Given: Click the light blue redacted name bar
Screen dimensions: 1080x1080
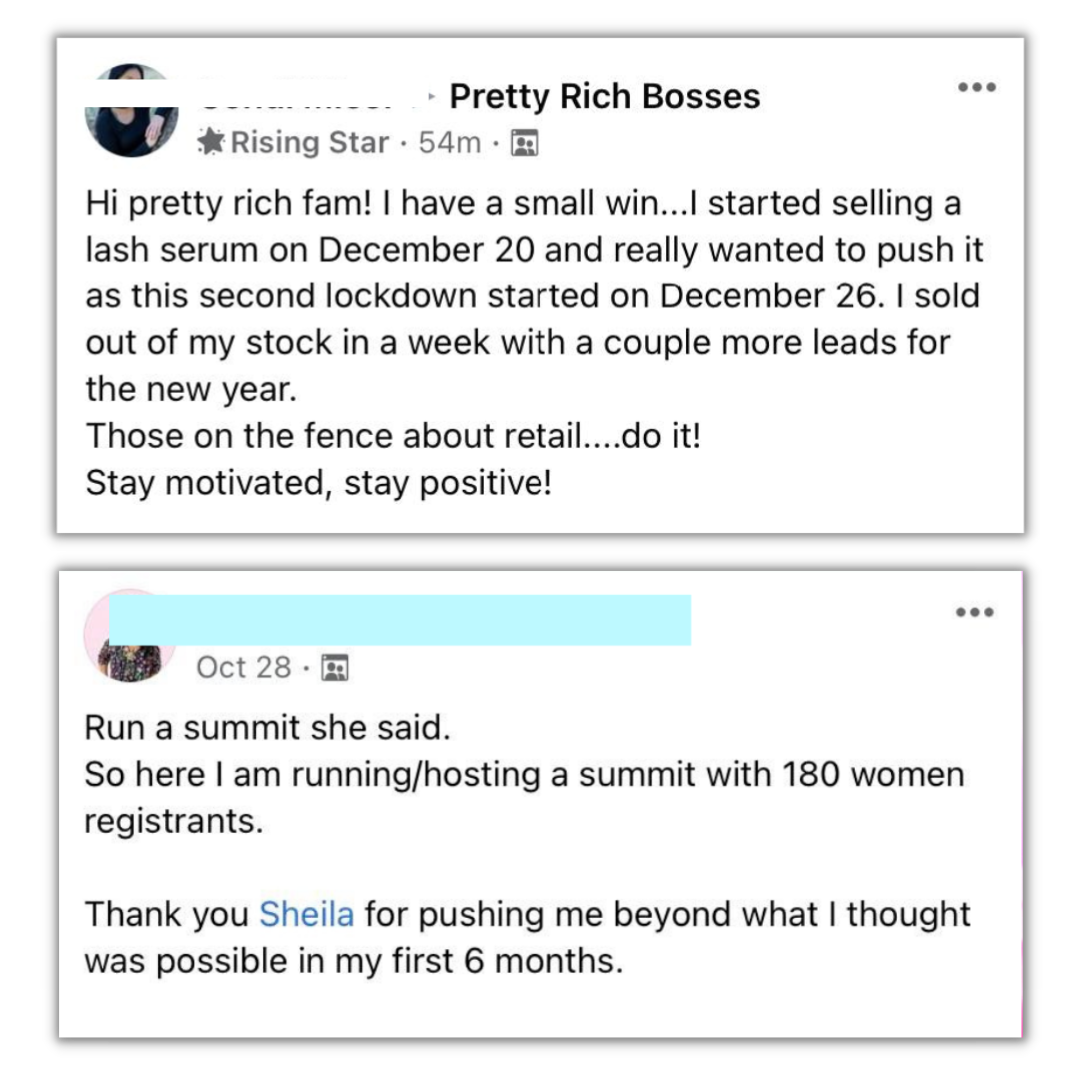Looking at the screenshot, I should pyautogui.click(x=400, y=620).
